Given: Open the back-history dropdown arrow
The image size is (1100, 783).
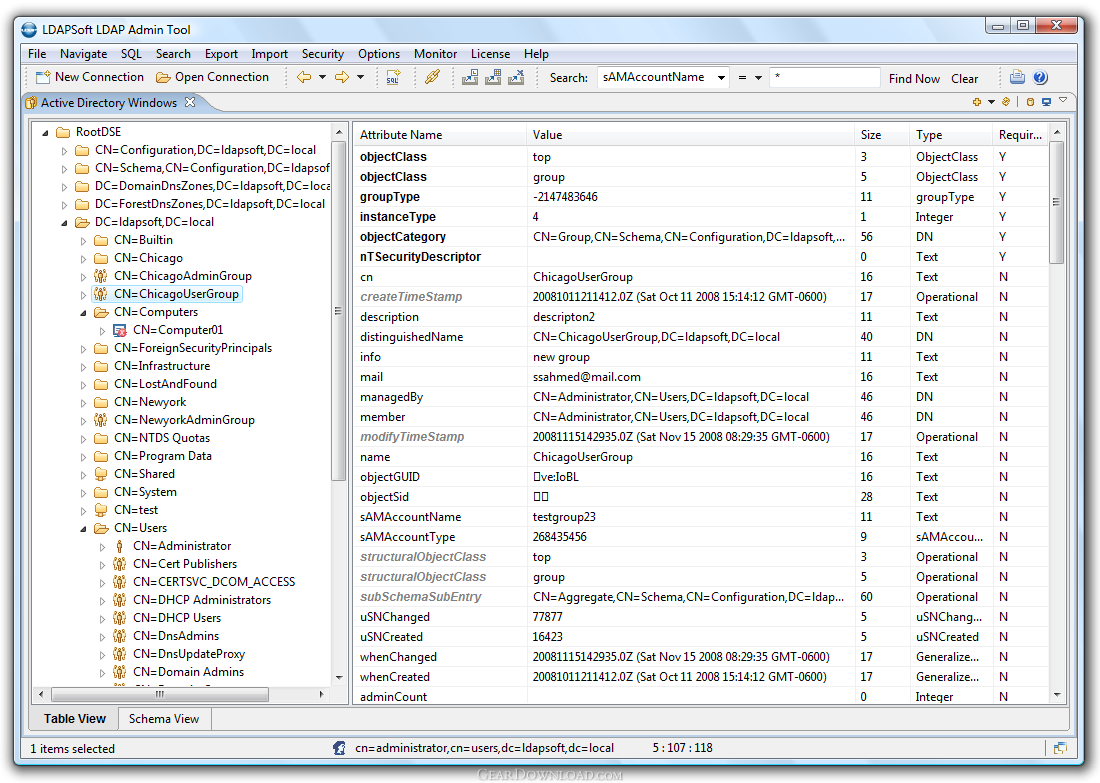Looking at the screenshot, I should pyautogui.click(x=323, y=77).
